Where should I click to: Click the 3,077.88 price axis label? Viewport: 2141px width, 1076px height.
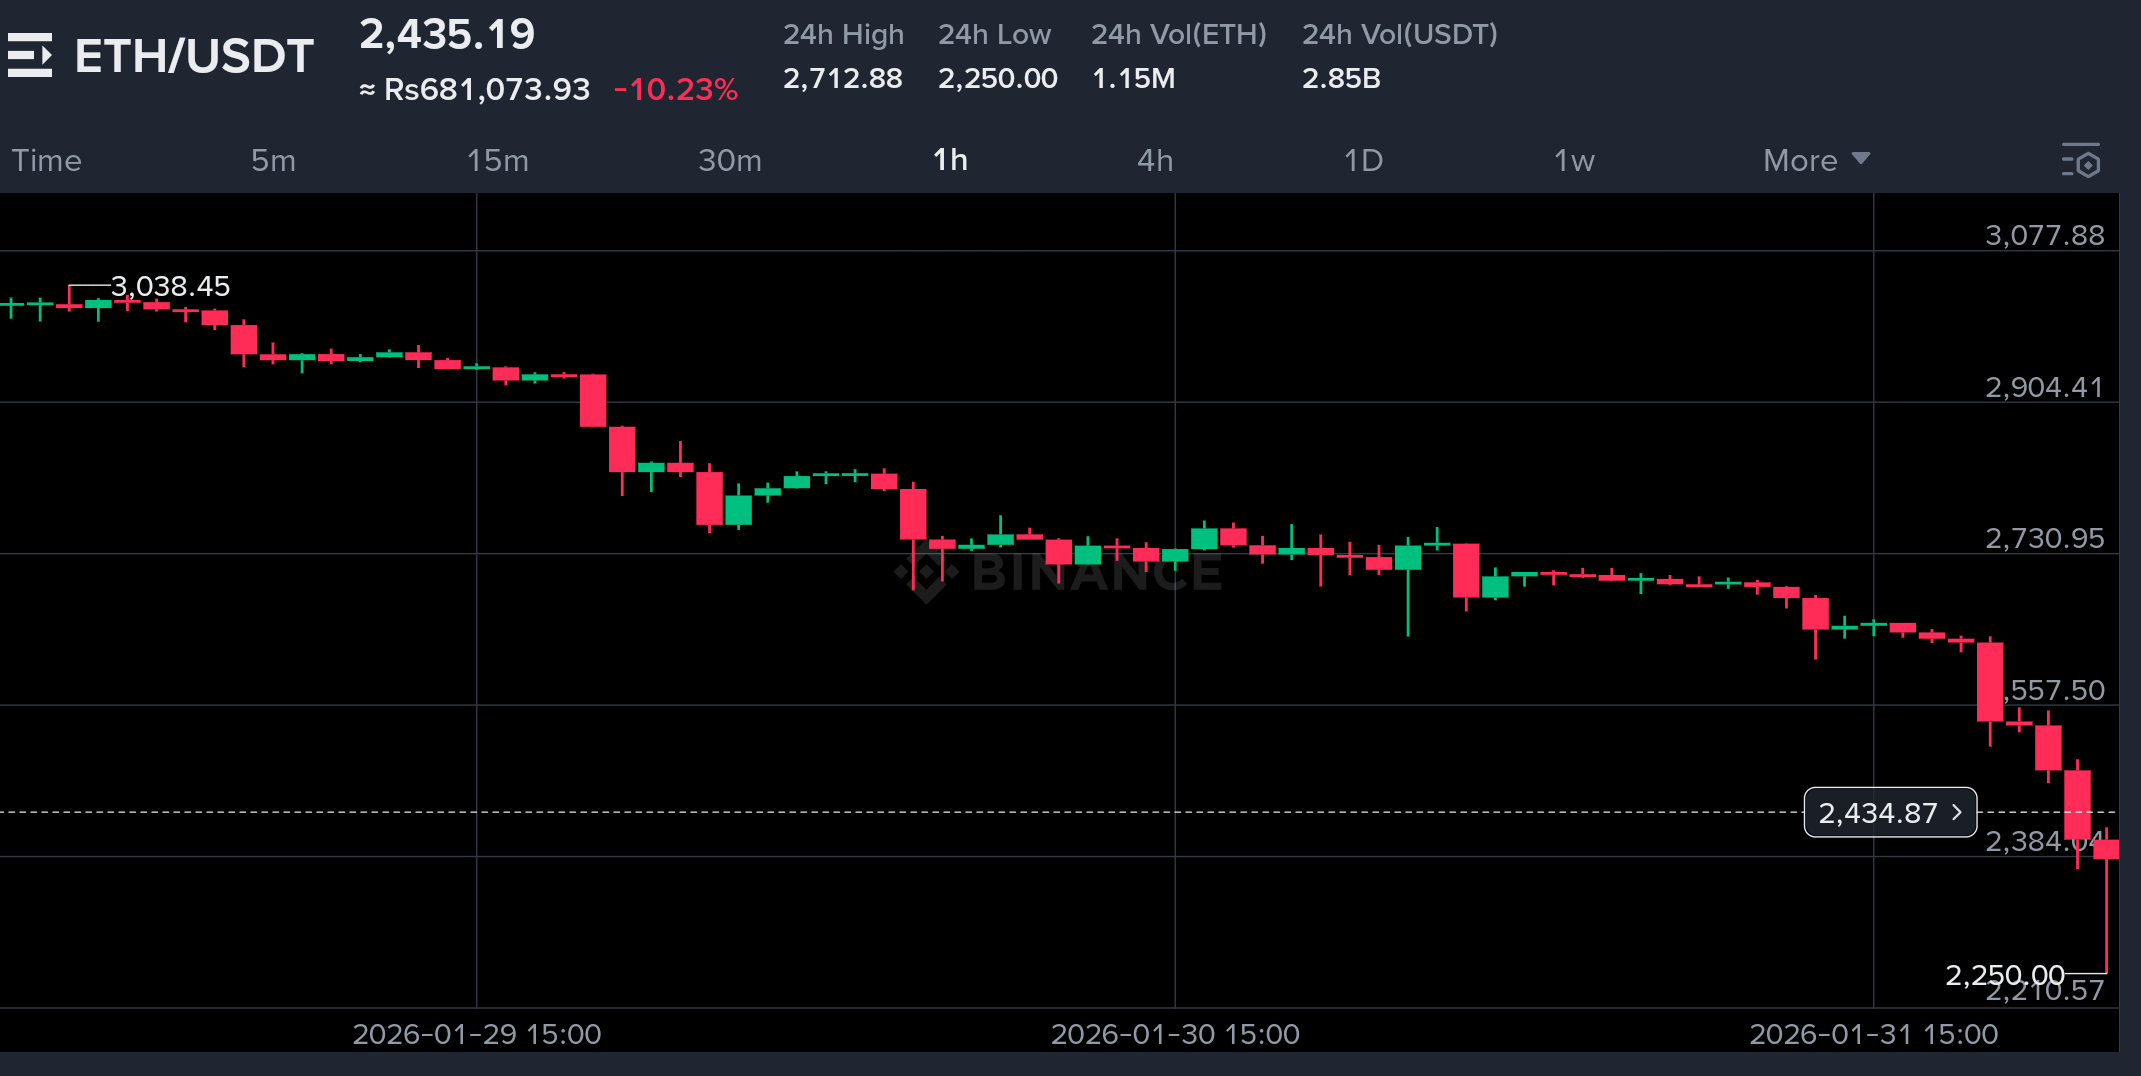2044,235
